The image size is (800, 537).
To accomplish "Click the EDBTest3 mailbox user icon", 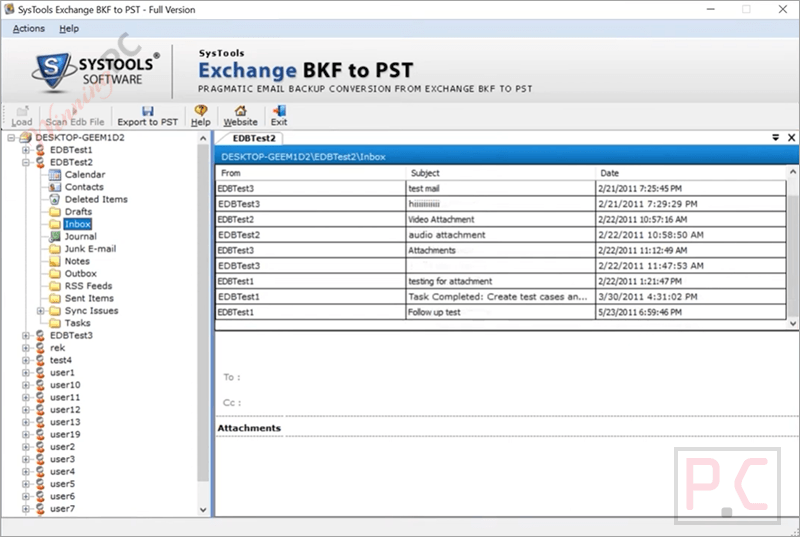I will (x=40, y=336).
